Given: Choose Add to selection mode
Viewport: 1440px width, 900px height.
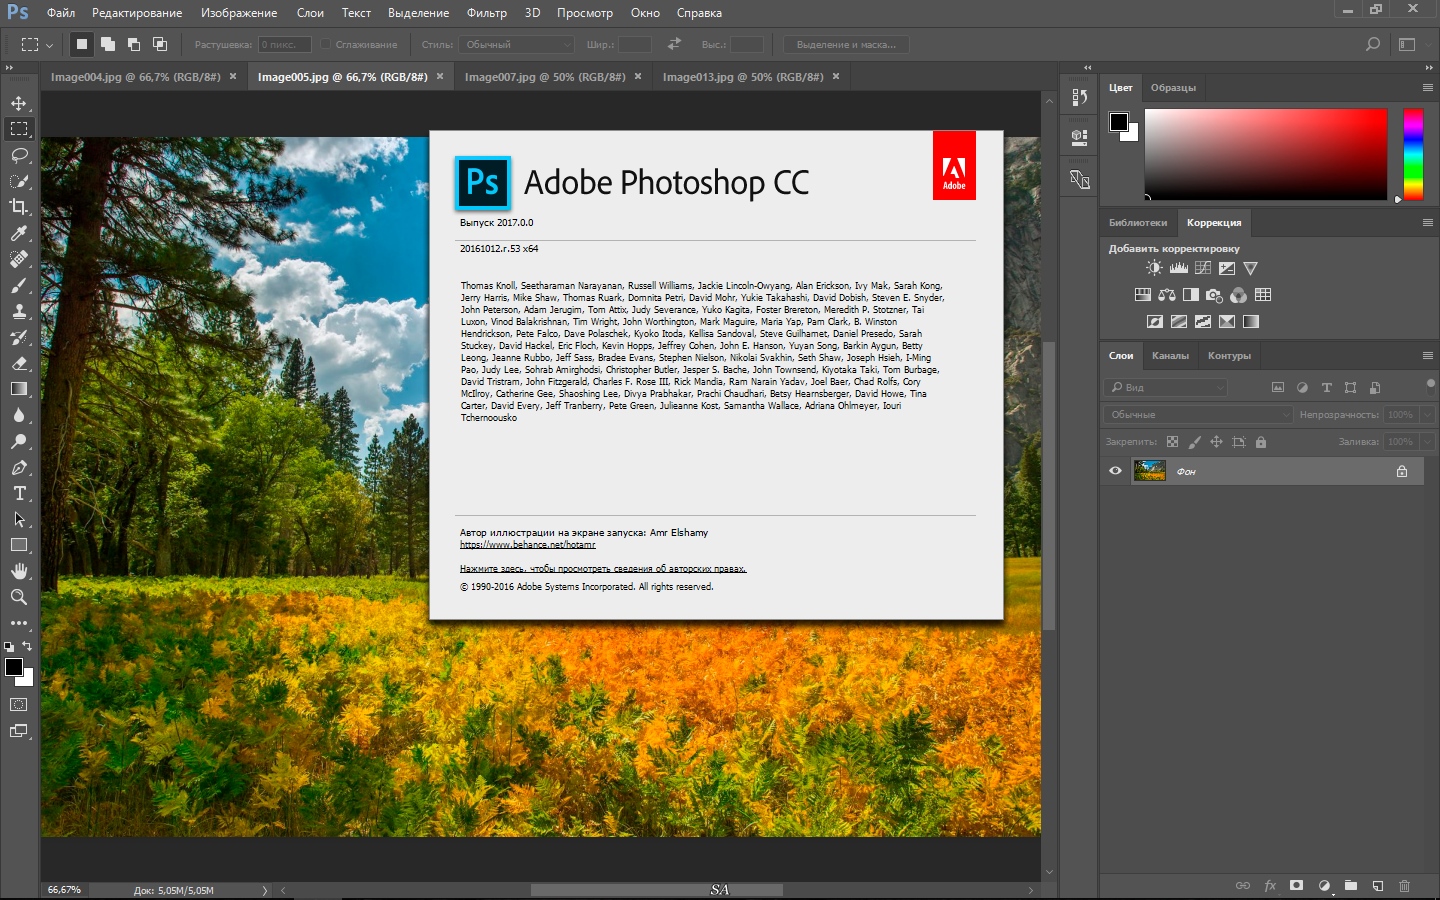Looking at the screenshot, I should point(108,44).
